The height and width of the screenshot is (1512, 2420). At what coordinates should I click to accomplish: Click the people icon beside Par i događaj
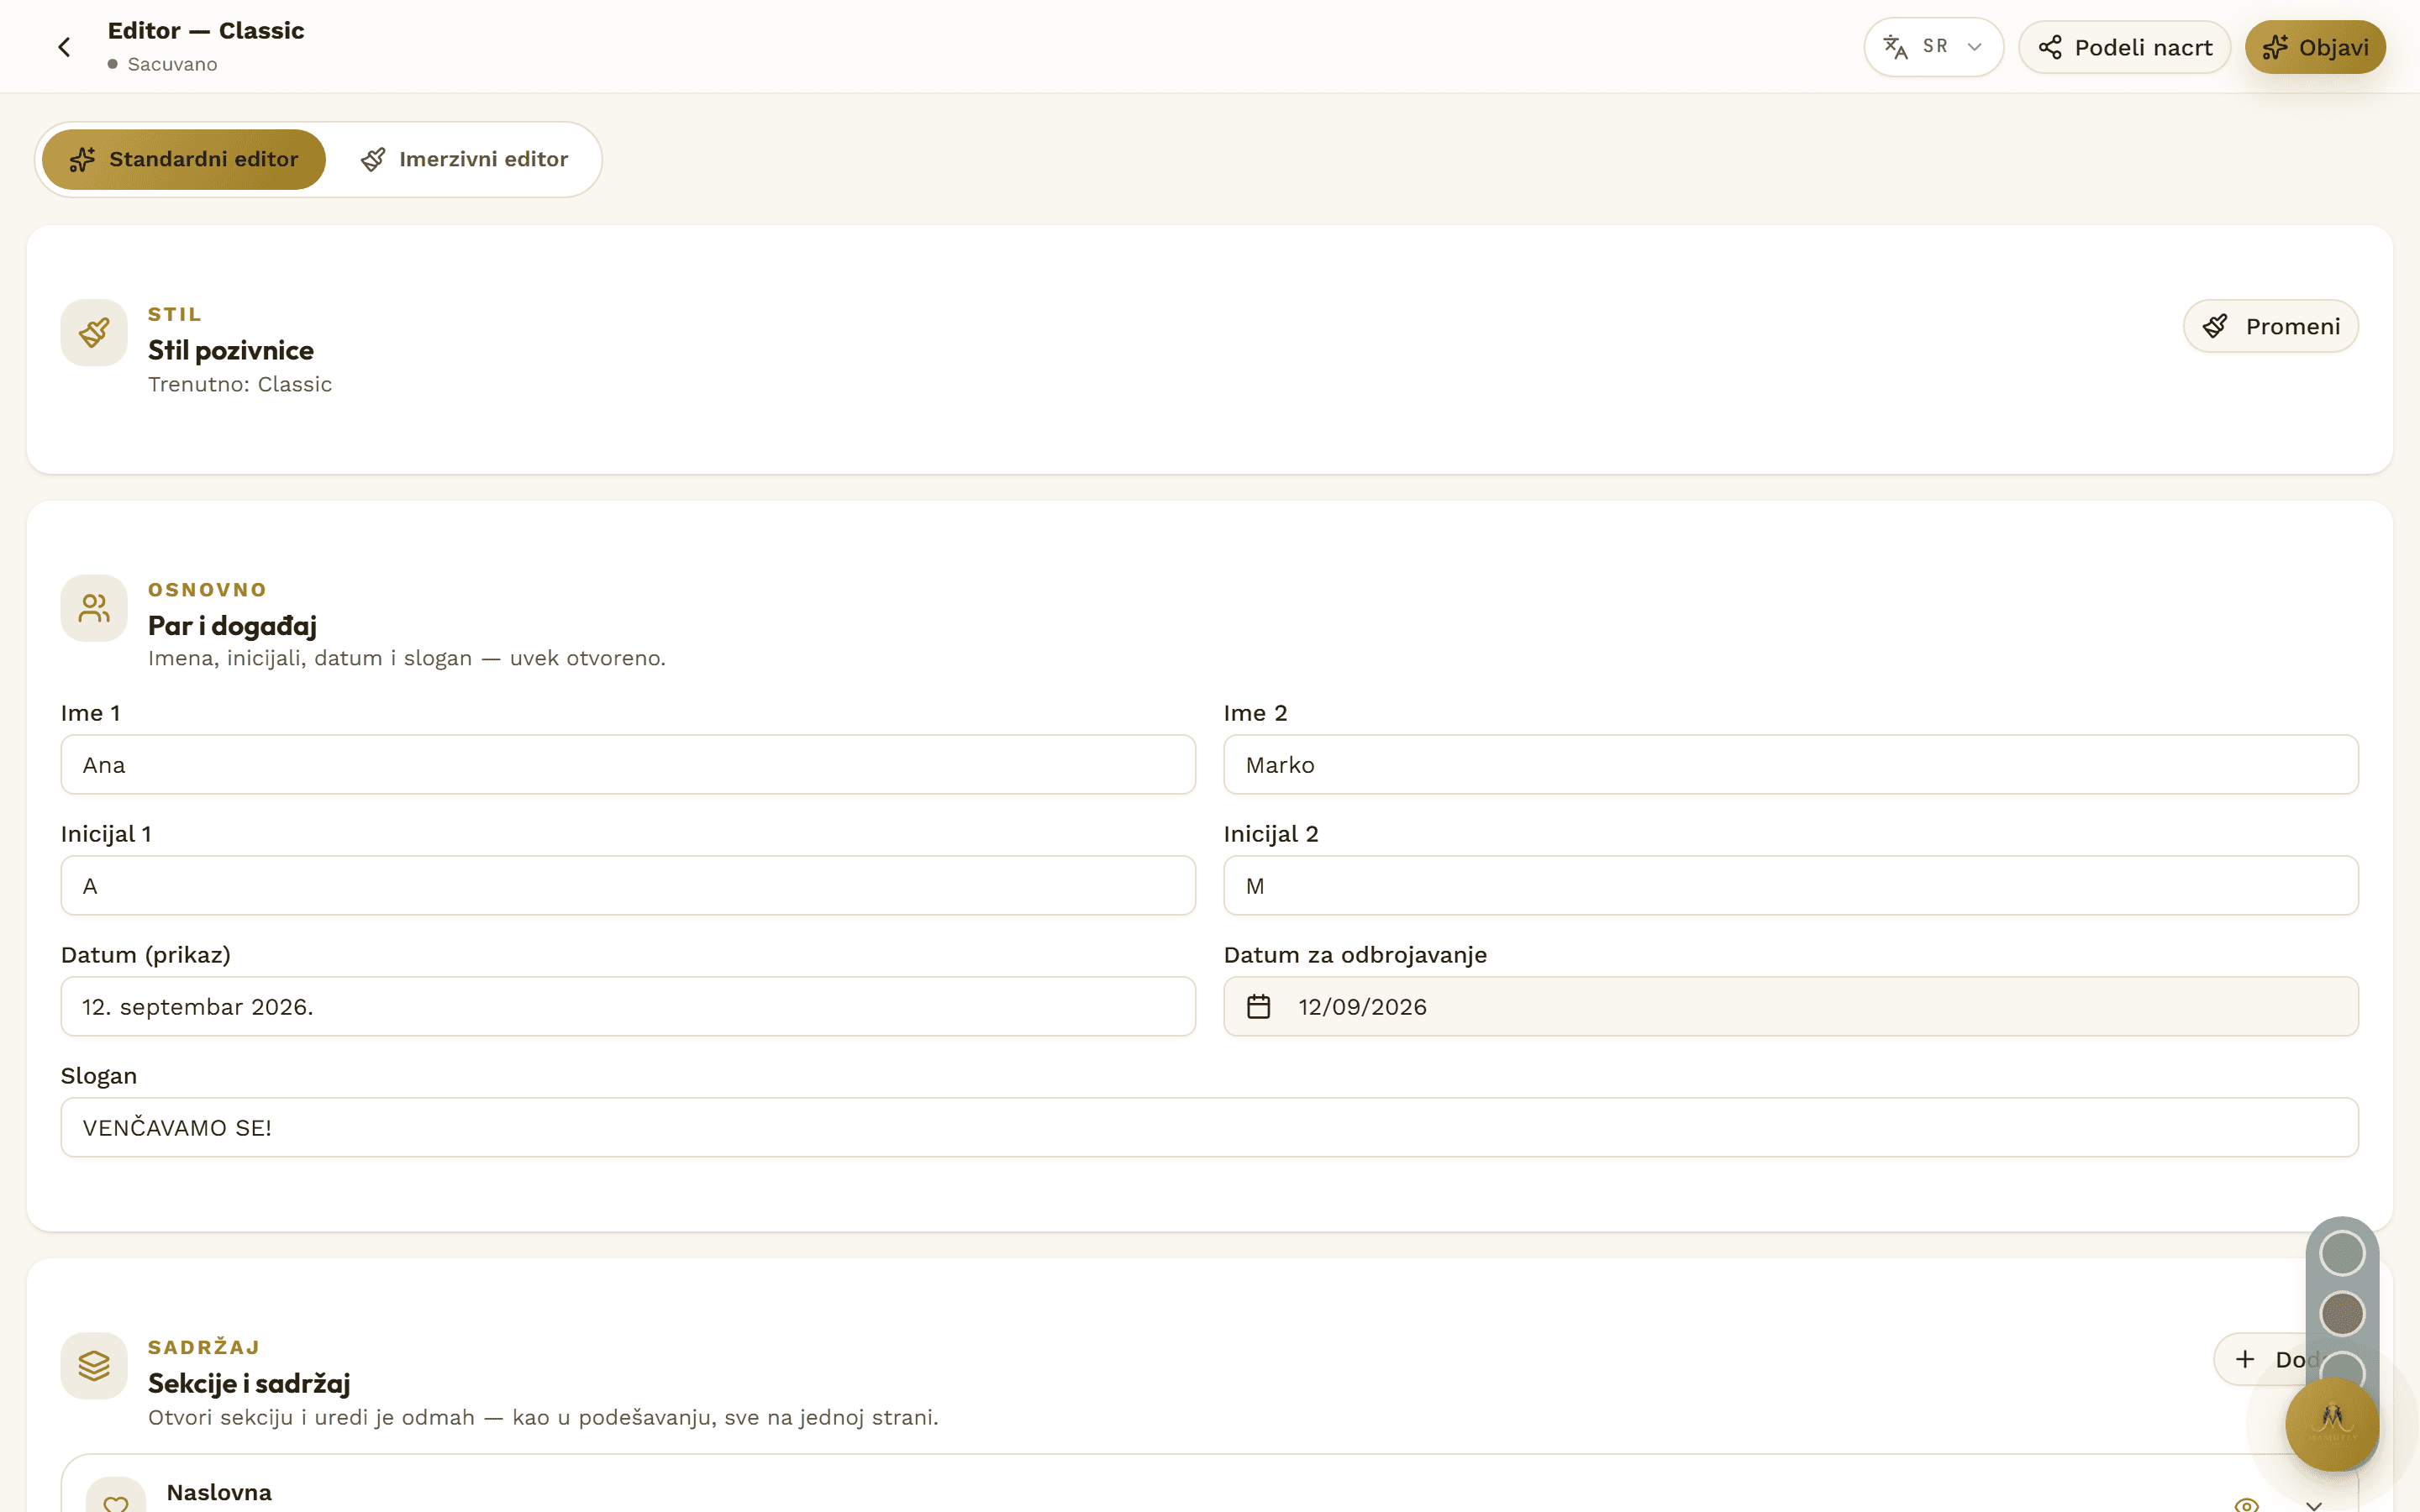tap(94, 608)
